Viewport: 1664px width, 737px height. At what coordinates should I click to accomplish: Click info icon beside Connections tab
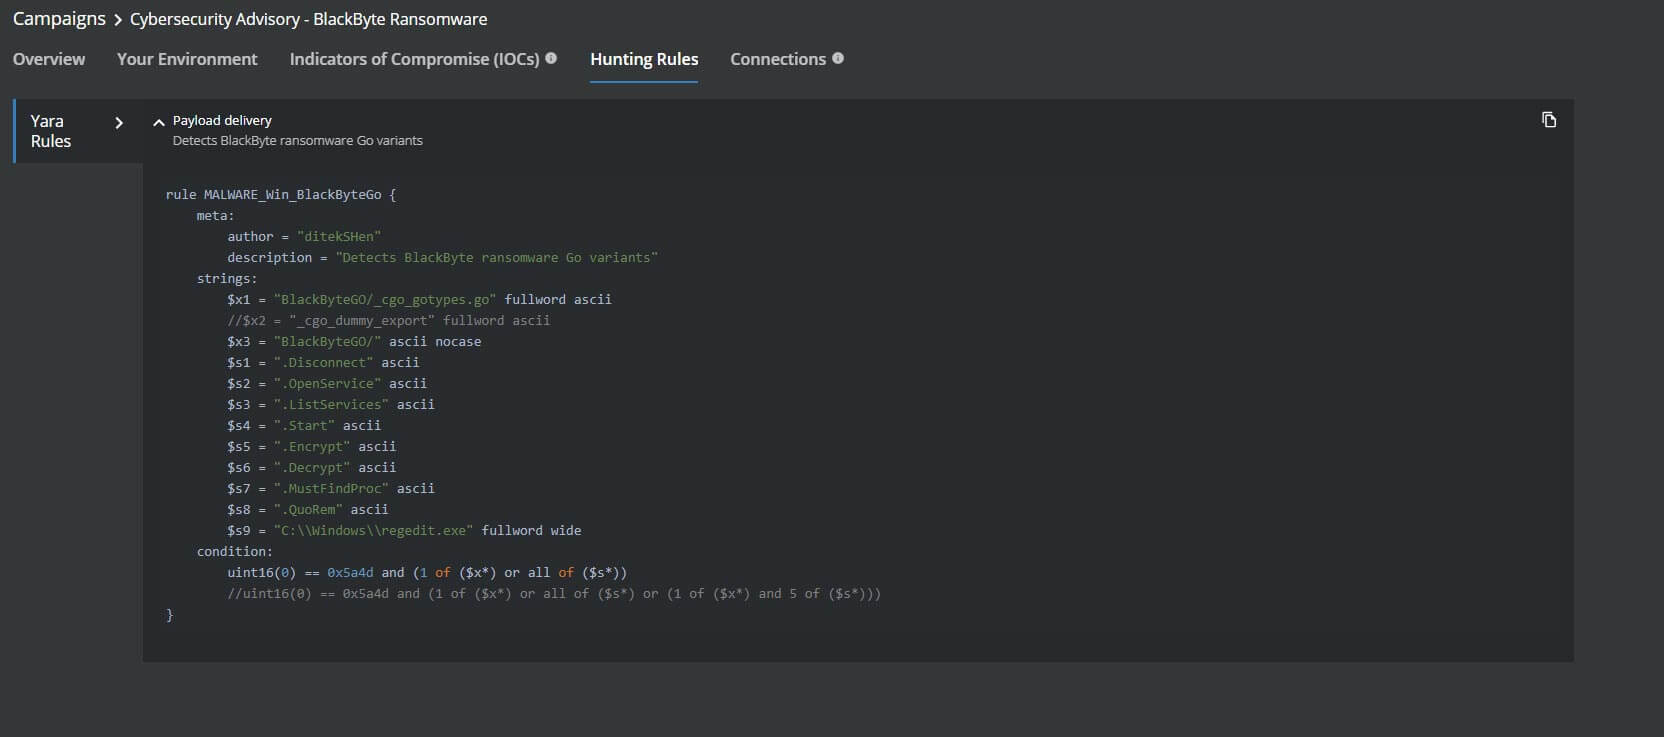[x=838, y=58]
